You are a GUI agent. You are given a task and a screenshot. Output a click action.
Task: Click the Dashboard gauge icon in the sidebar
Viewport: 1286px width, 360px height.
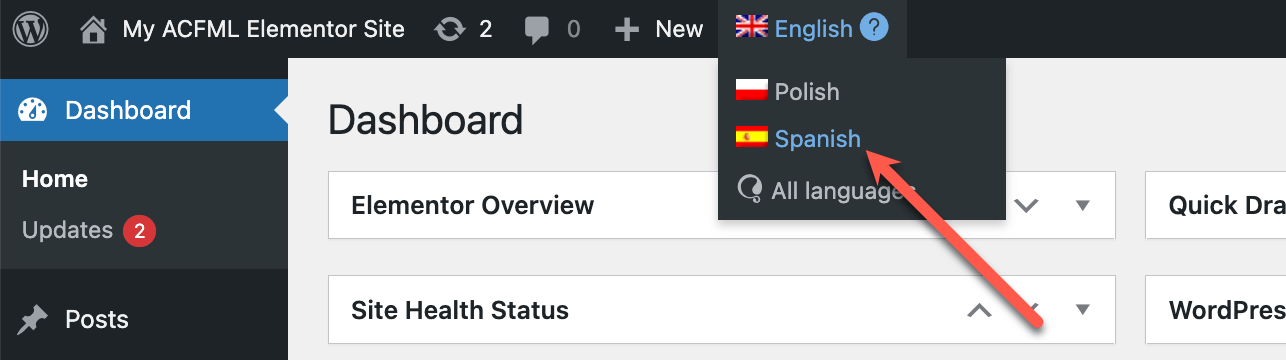tap(33, 110)
